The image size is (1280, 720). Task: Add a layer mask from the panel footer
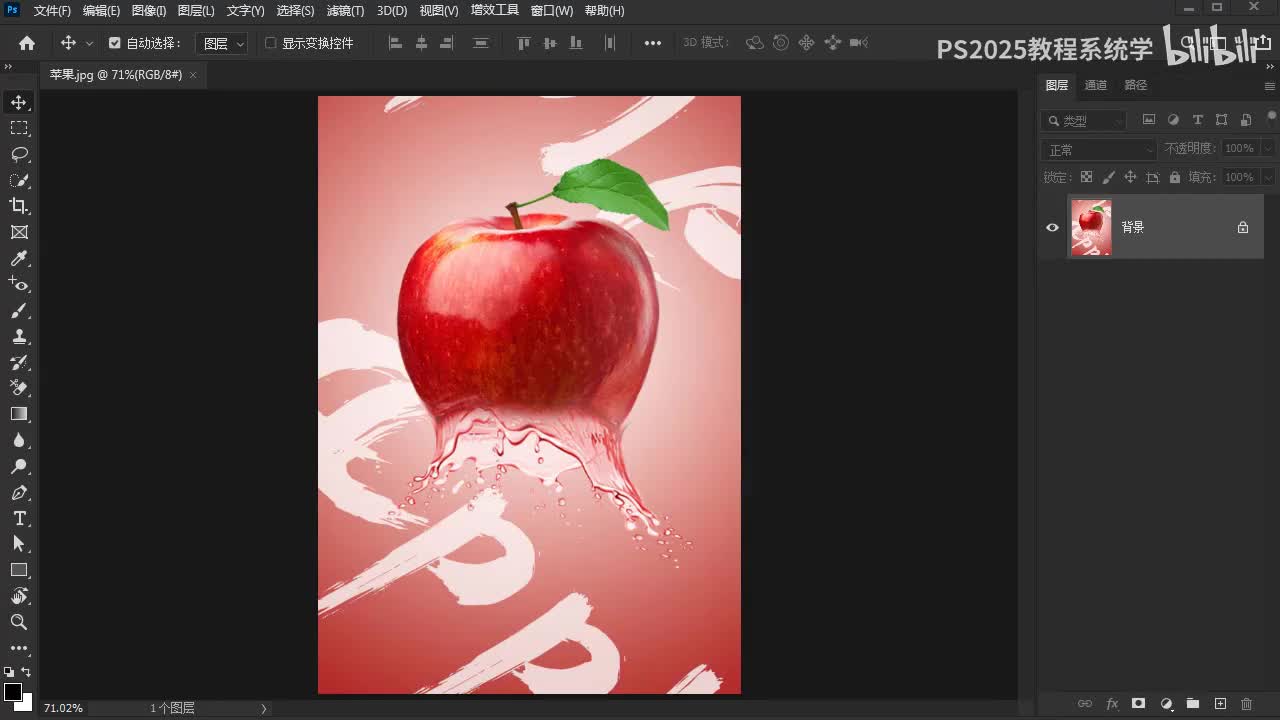click(1138, 704)
